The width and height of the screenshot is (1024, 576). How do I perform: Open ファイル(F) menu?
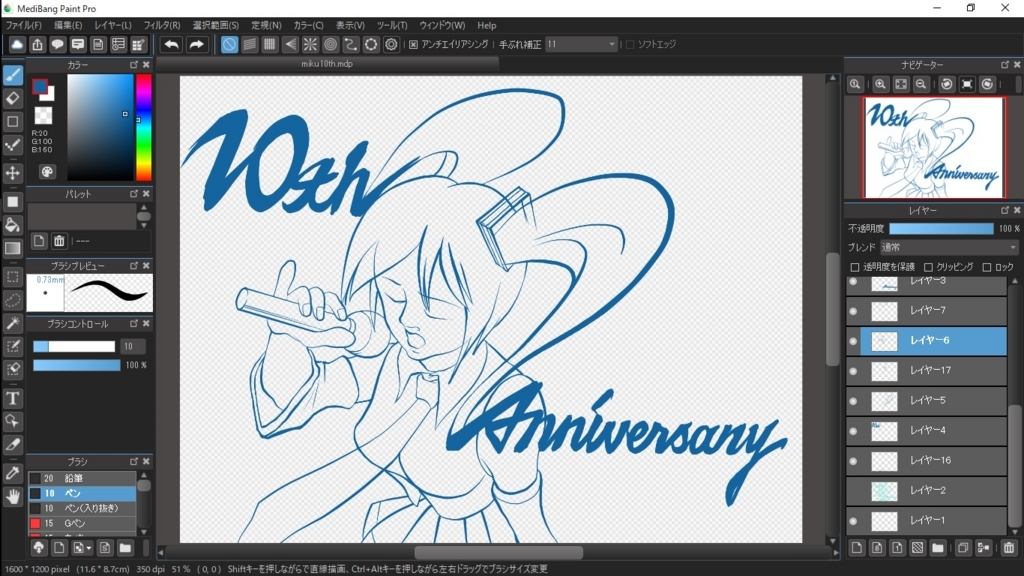[24, 25]
